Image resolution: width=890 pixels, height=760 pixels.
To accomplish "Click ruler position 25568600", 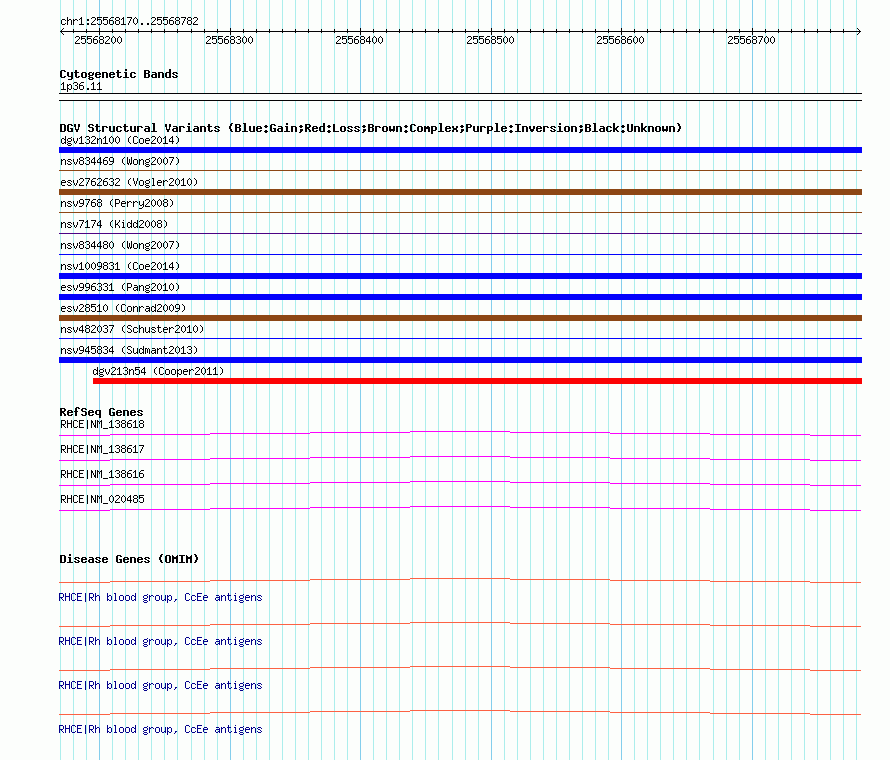I will tap(620, 40).
